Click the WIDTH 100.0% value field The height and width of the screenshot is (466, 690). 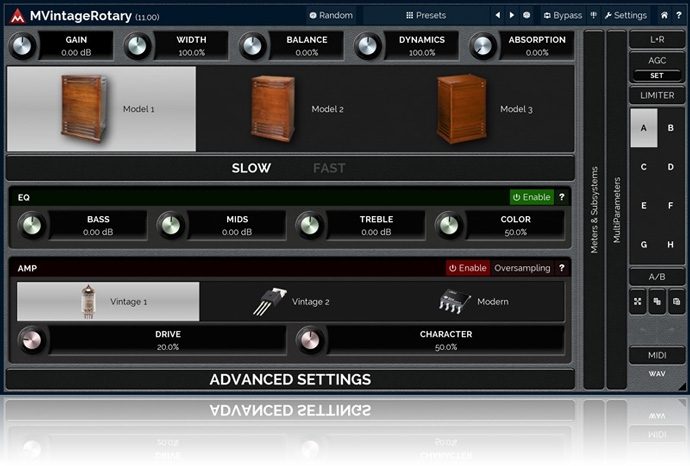click(191, 46)
